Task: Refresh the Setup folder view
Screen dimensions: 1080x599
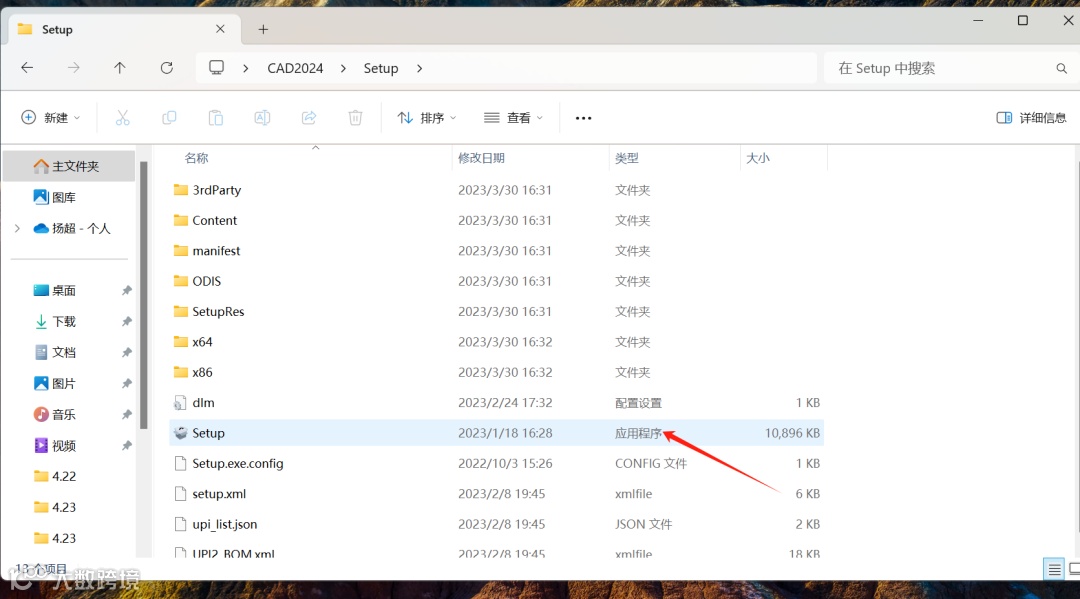Action: pyautogui.click(x=167, y=67)
